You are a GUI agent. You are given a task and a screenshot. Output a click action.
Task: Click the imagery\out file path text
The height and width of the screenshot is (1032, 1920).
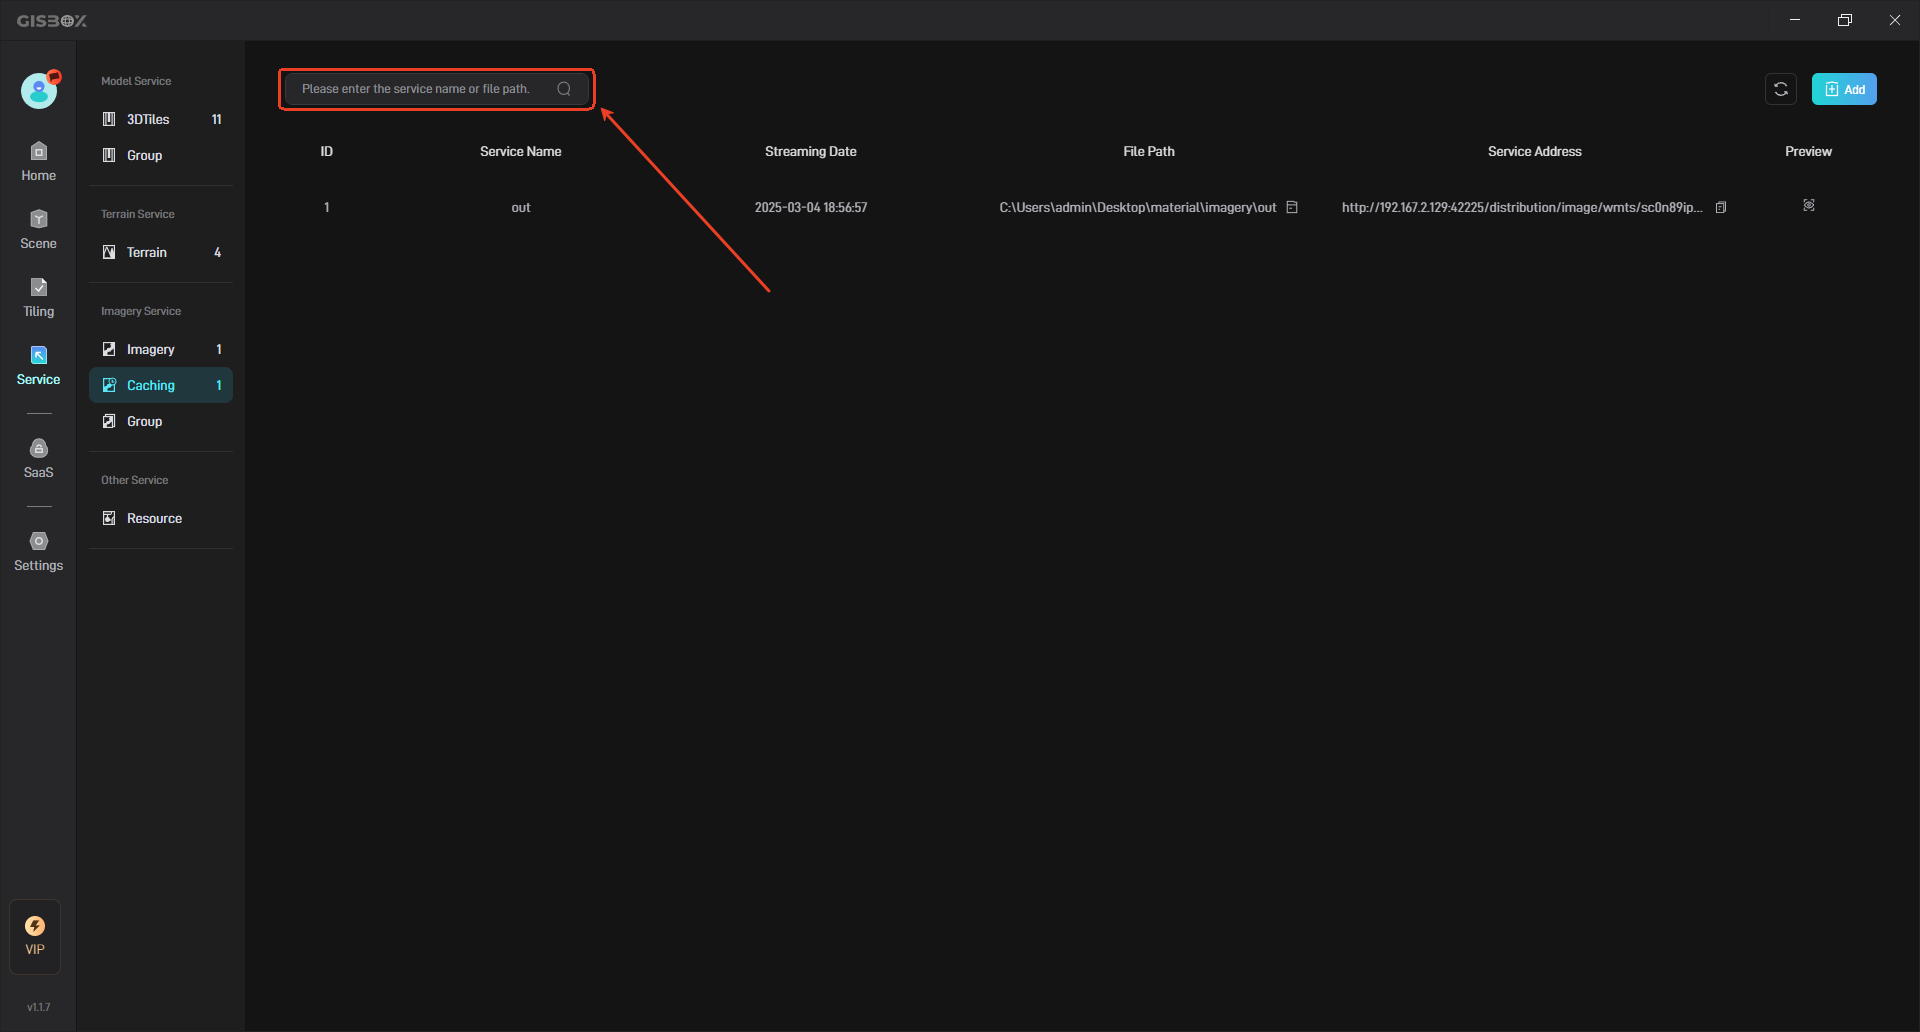[1138, 207]
